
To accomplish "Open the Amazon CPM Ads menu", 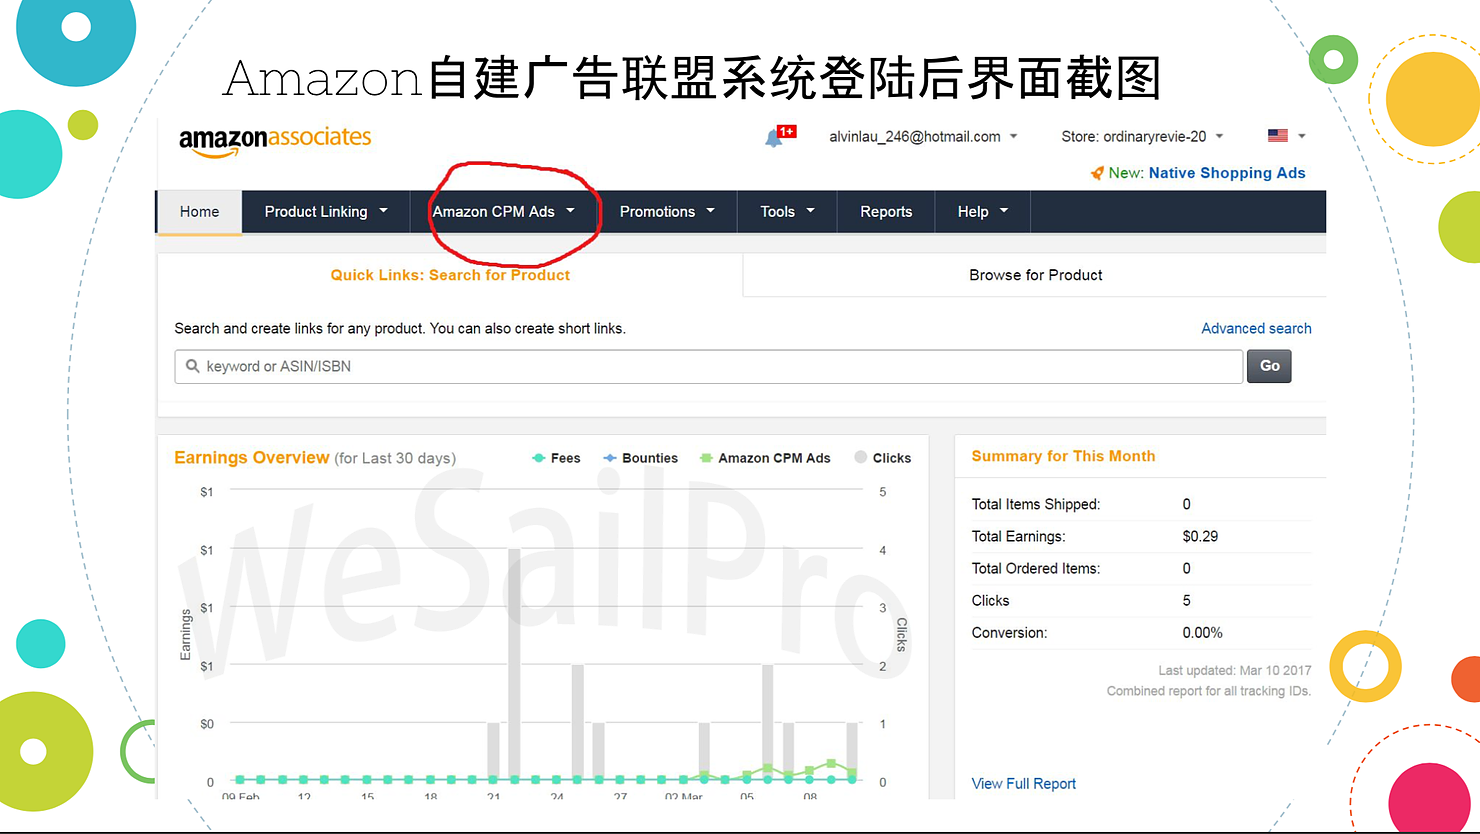I will [504, 212].
